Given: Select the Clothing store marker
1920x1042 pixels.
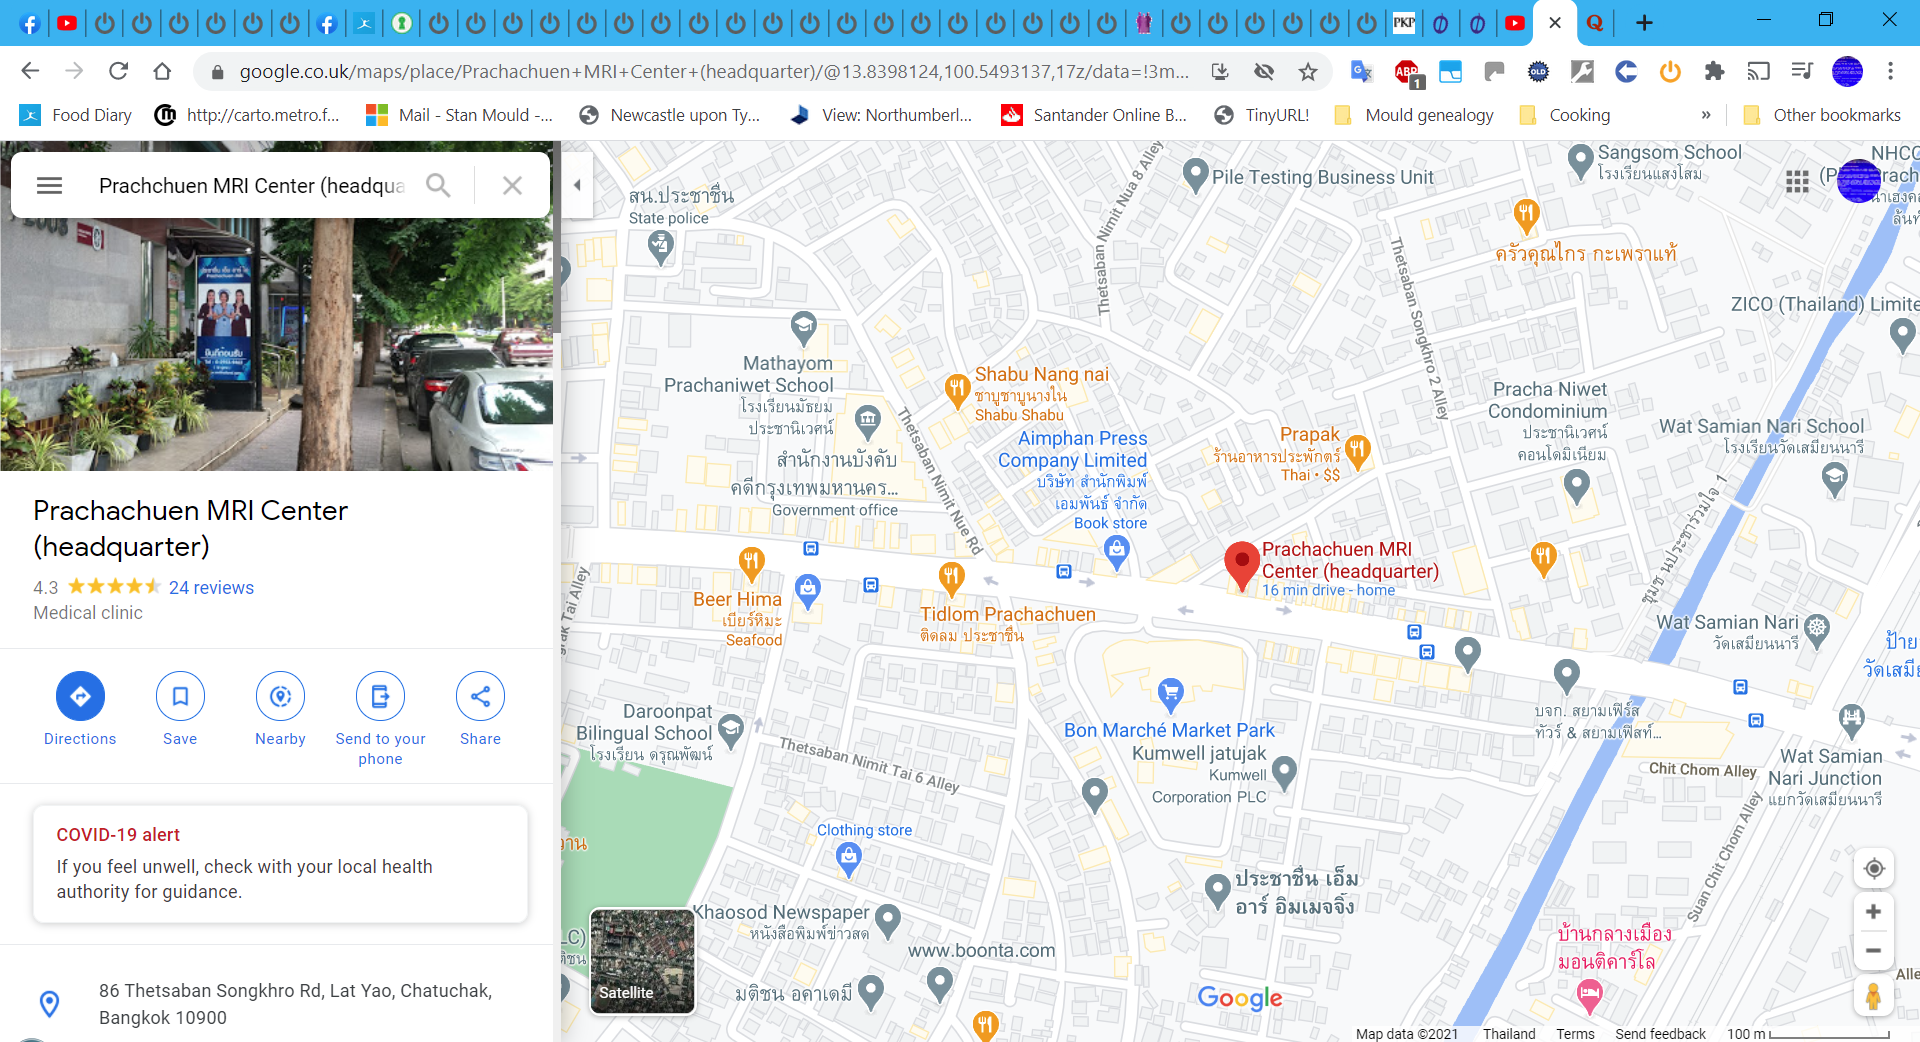Looking at the screenshot, I should point(849,859).
